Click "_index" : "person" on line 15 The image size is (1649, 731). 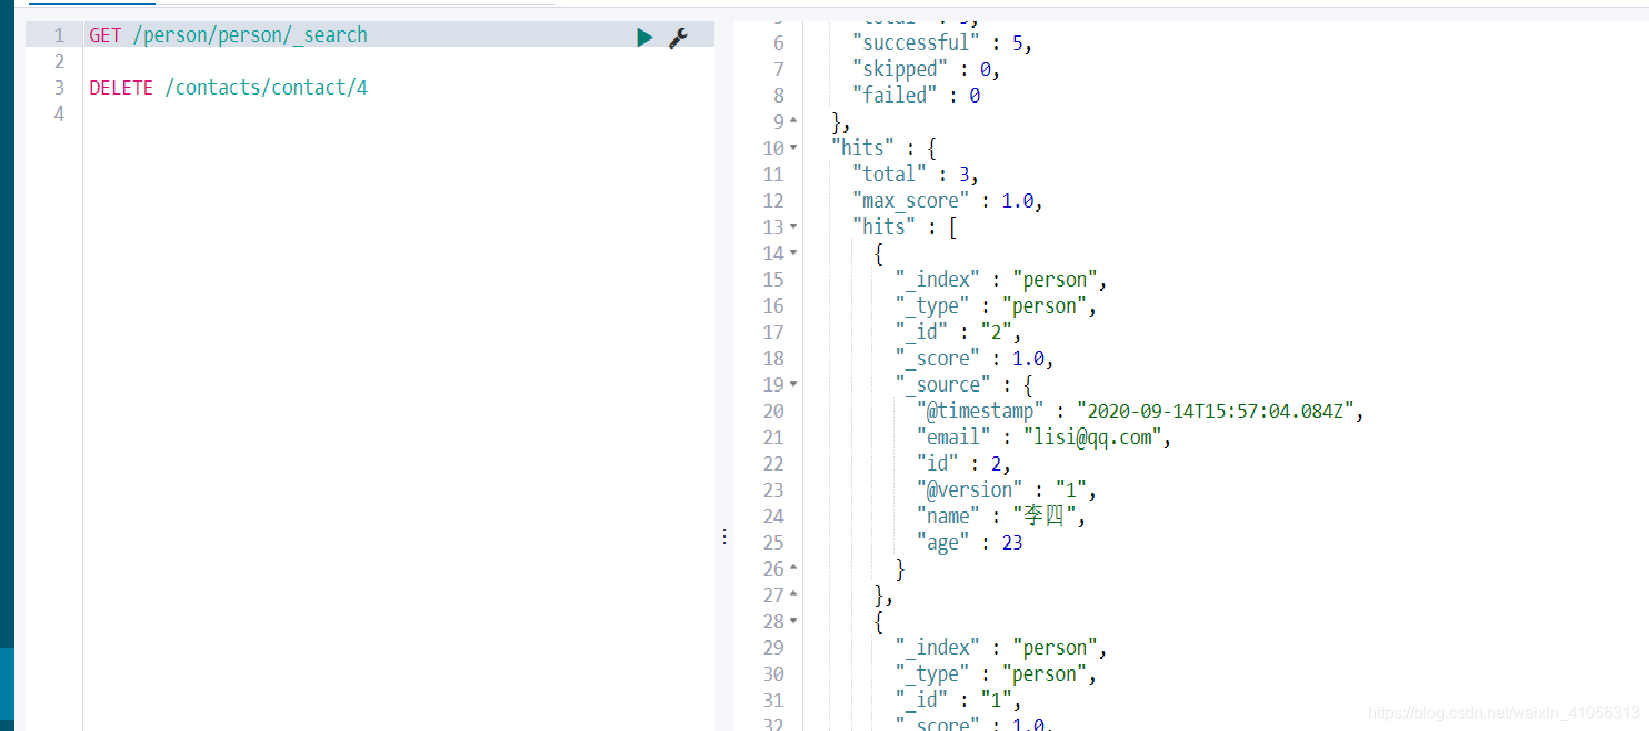coord(1001,280)
